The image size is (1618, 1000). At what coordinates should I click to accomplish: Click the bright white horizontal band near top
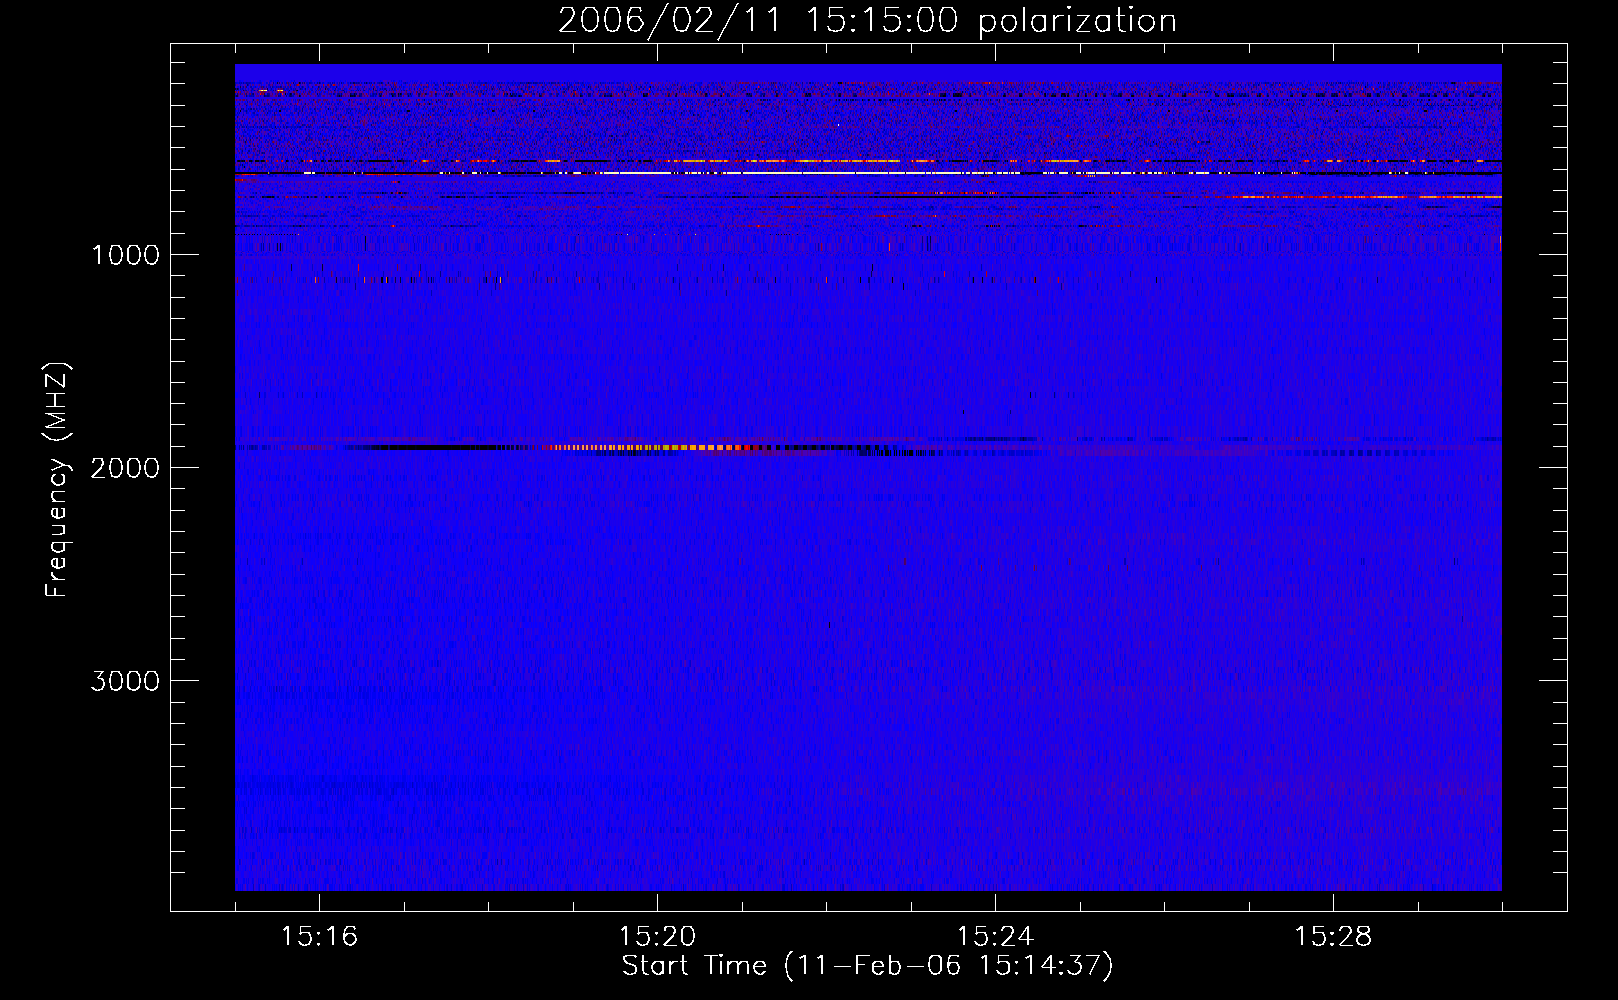[800, 173]
